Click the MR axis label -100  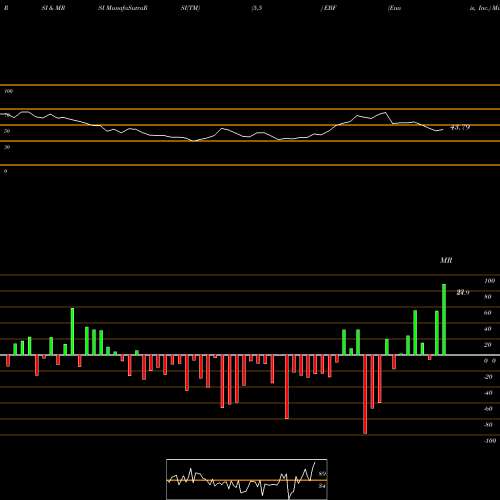tap(489, 441)
